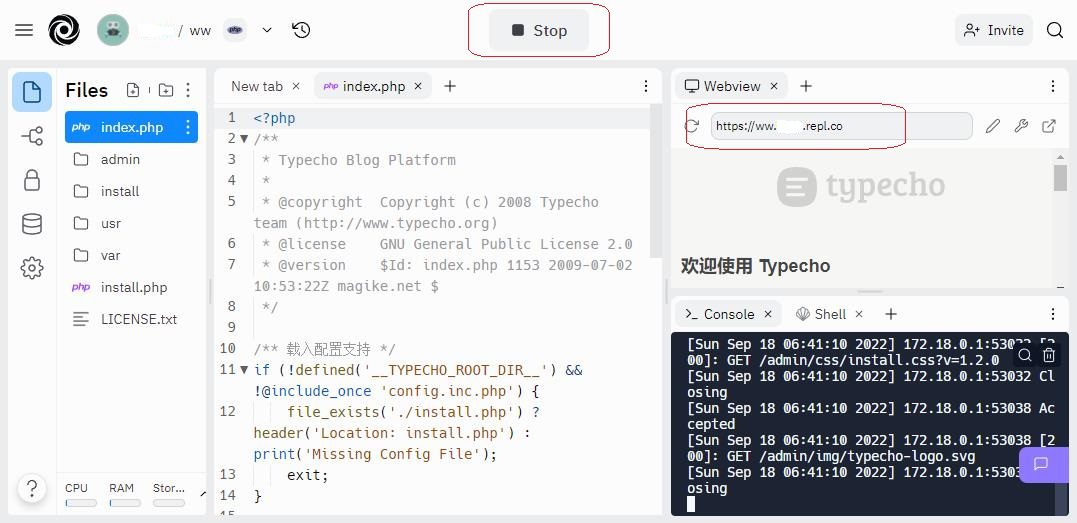Click the 'ww' repl name

(200, 31)
